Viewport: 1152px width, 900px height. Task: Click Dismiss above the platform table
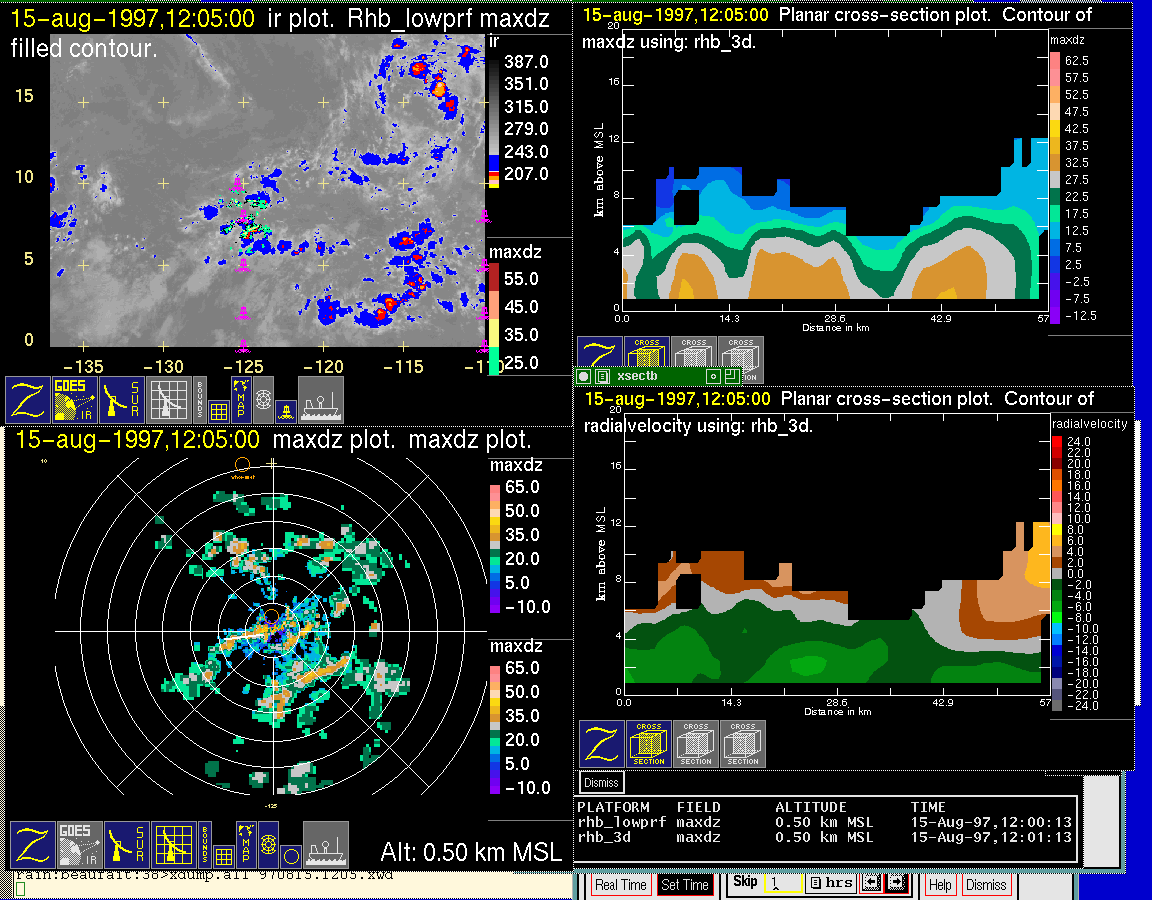point(602,782)
